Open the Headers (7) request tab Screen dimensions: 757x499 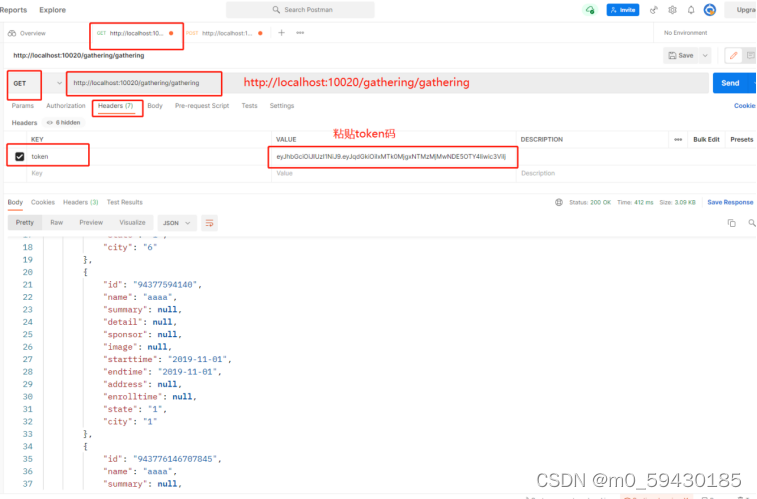115,106
